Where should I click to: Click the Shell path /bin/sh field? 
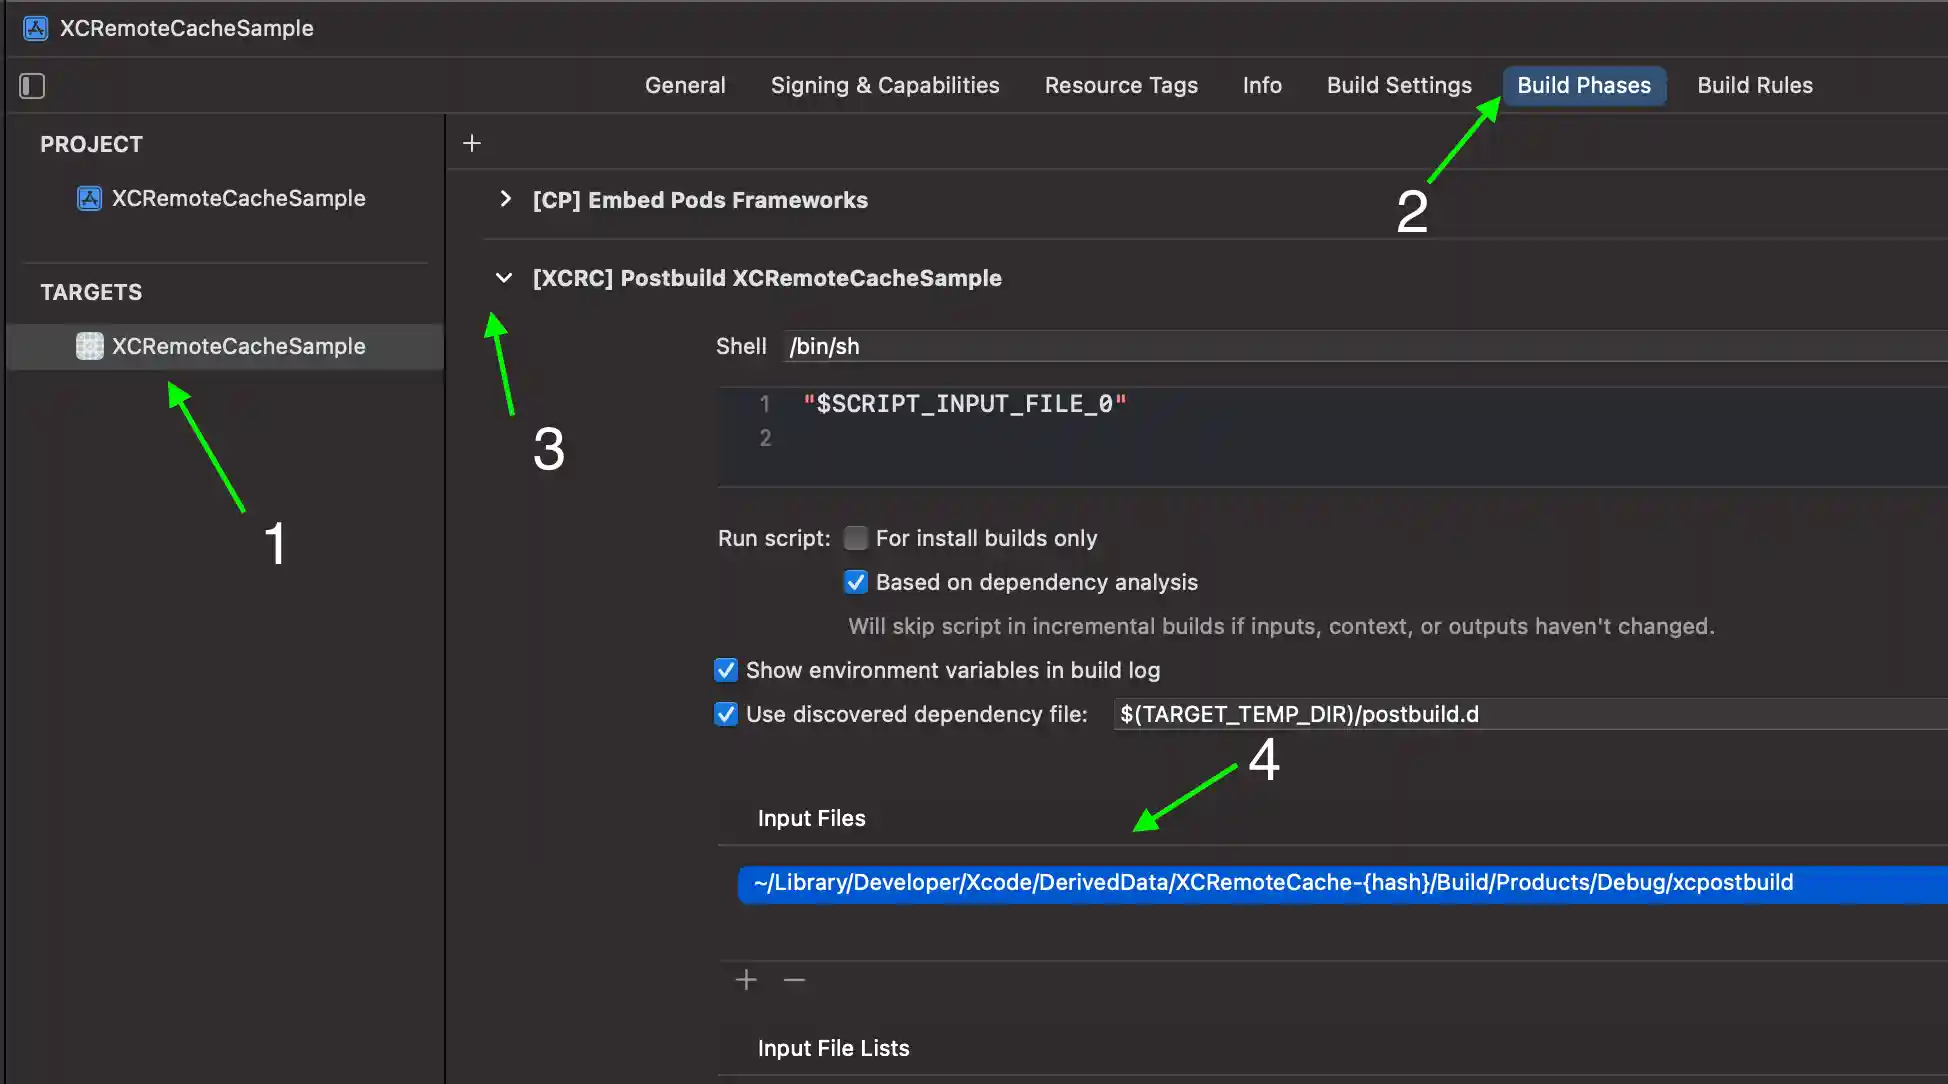(x=1360, y=346)
